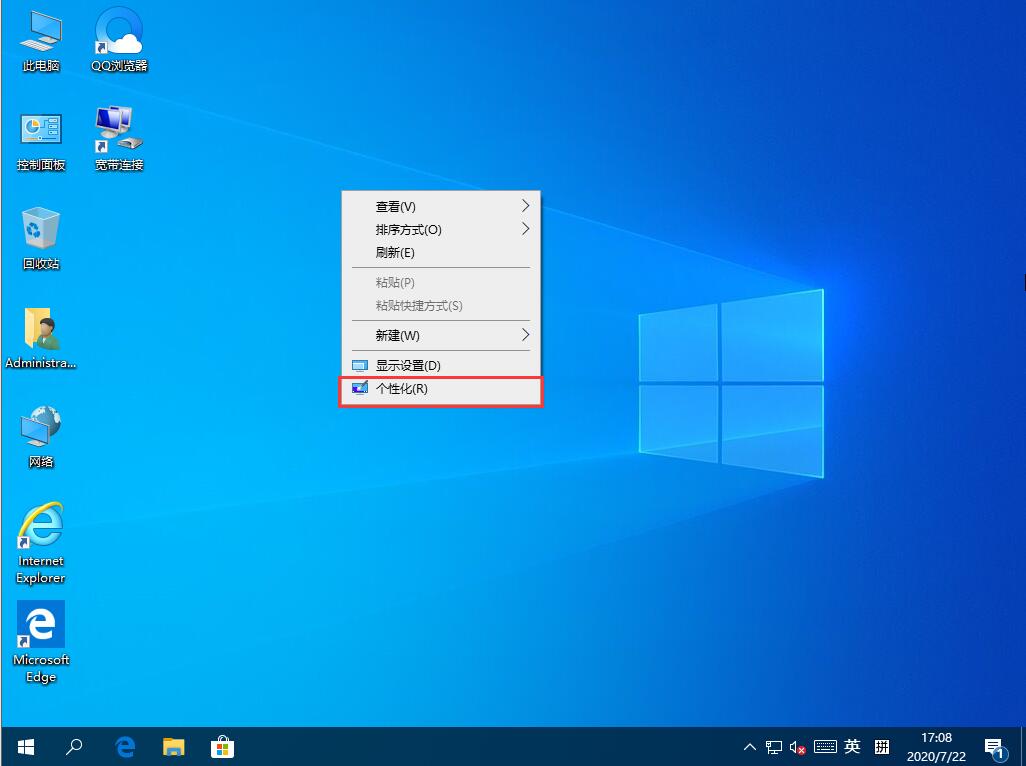Open the Windows Start menu
This screenshot has width=1026, height=766.
[x=24, y=746]
